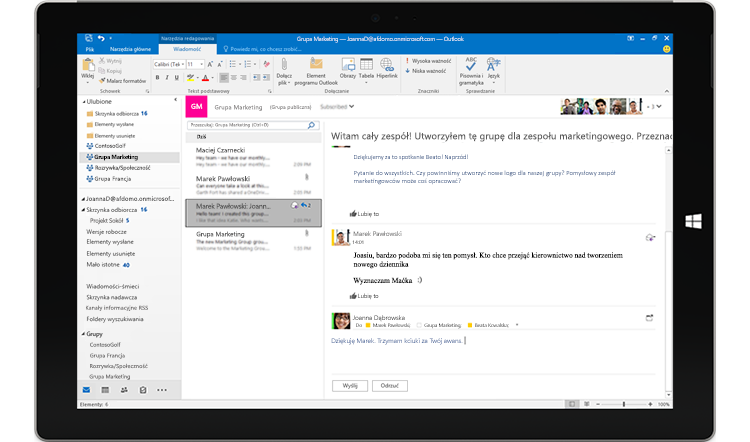Switch to Narzędzia główne tab
Screen dimensions: 750x442
pyautogui.click(x=130, y=49)
